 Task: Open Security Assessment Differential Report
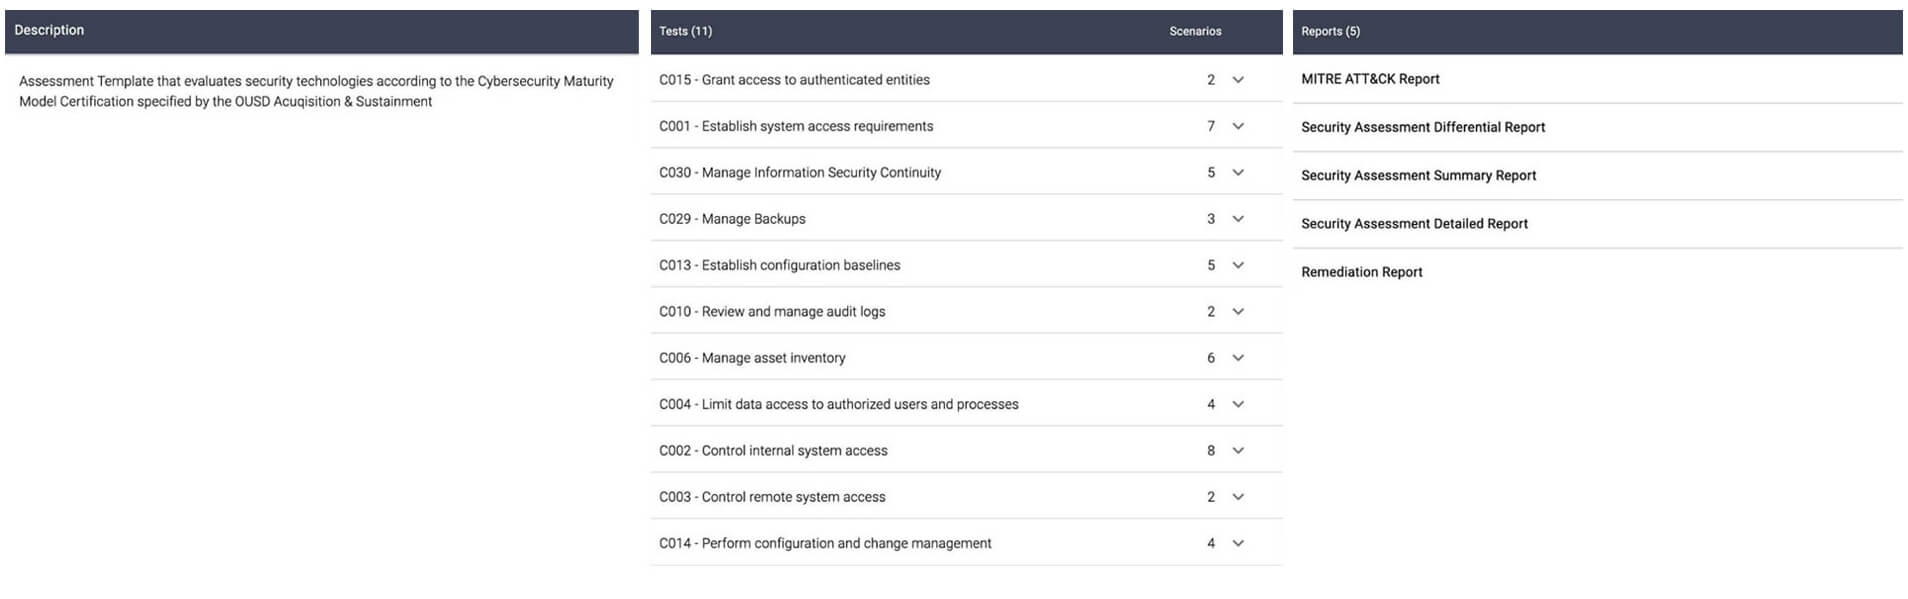point(1422,127)
